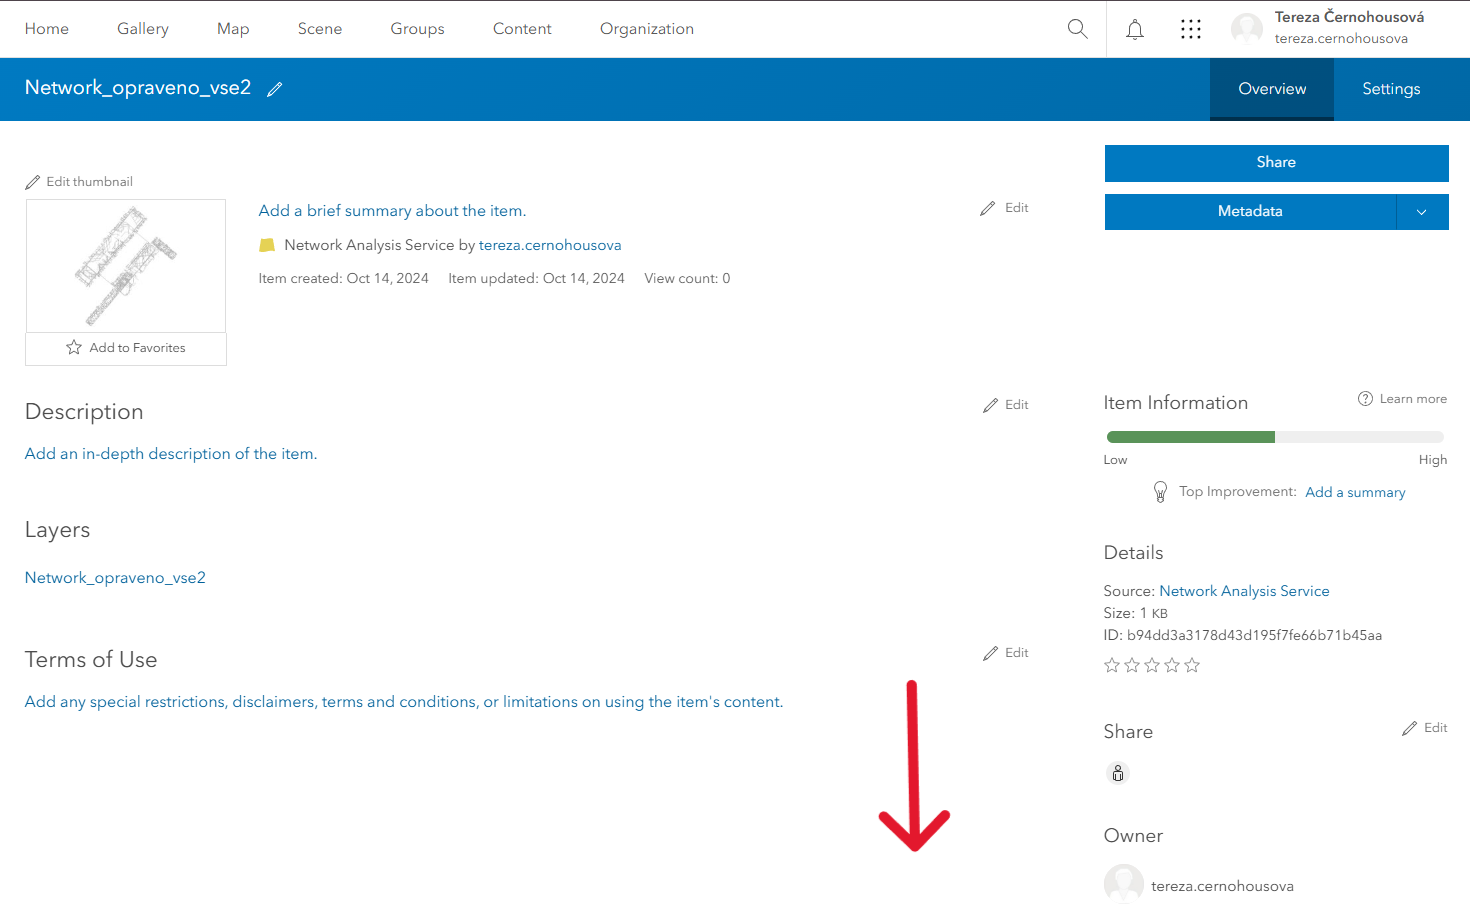Expand the Metadata dropdown arrow
The width and height of the screenshot is (1470, 910).
point(1422,212)
